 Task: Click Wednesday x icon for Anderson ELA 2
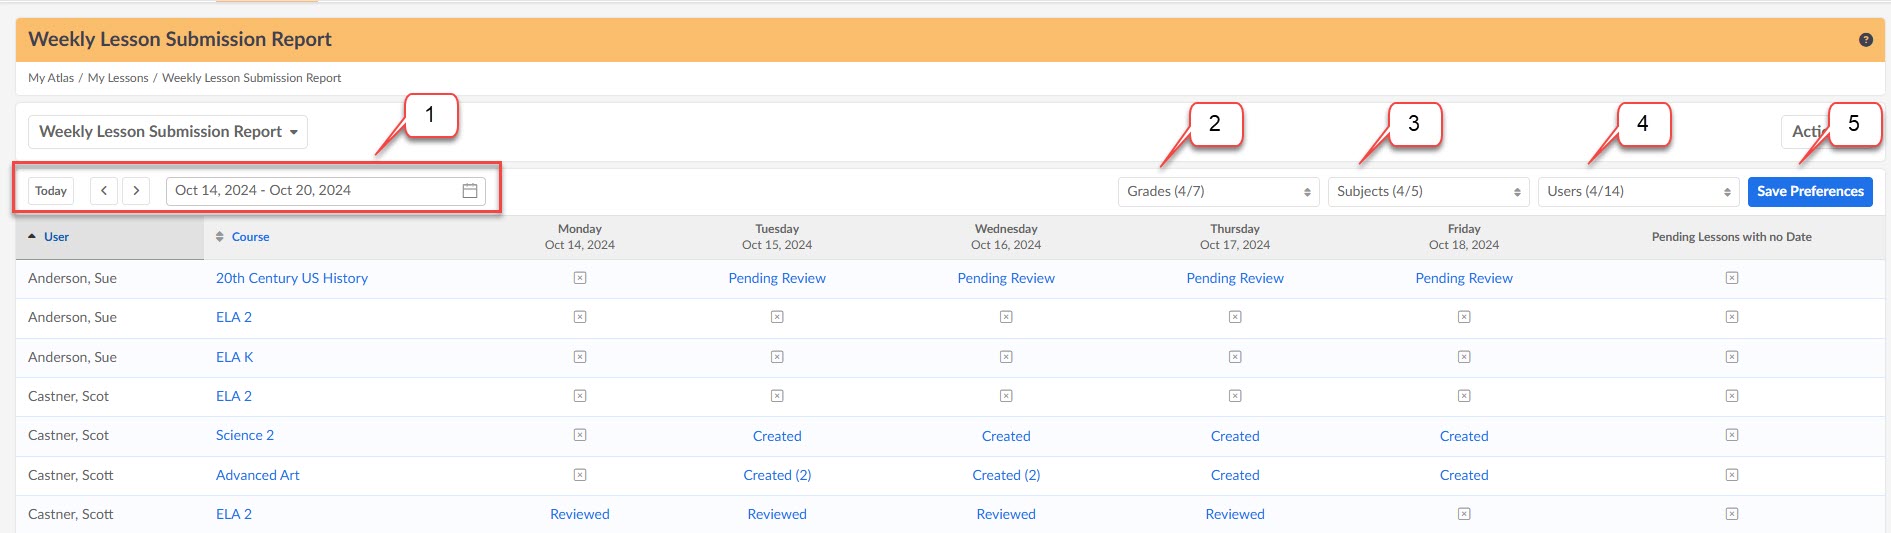tap(1006, 317)
